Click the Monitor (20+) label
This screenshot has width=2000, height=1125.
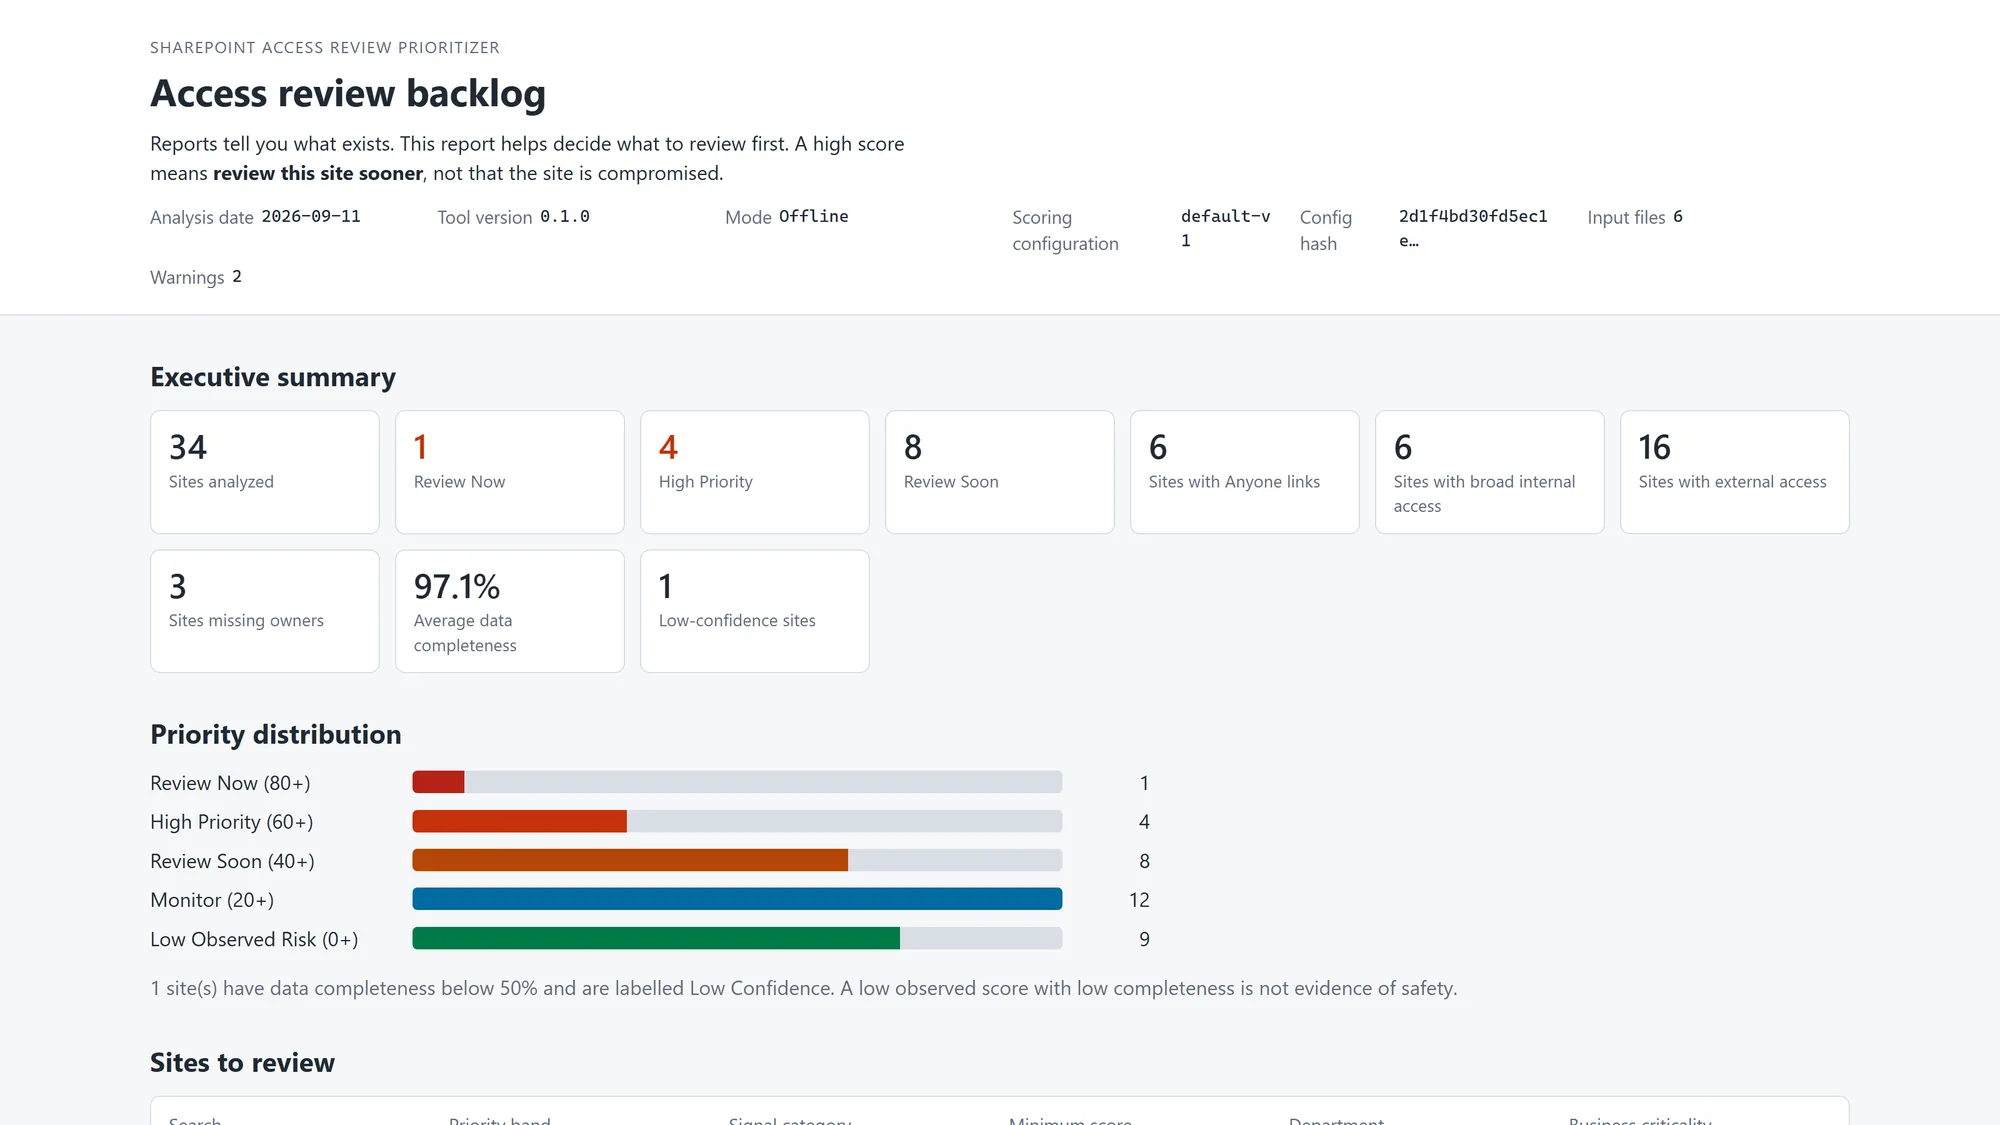(212, 900)
